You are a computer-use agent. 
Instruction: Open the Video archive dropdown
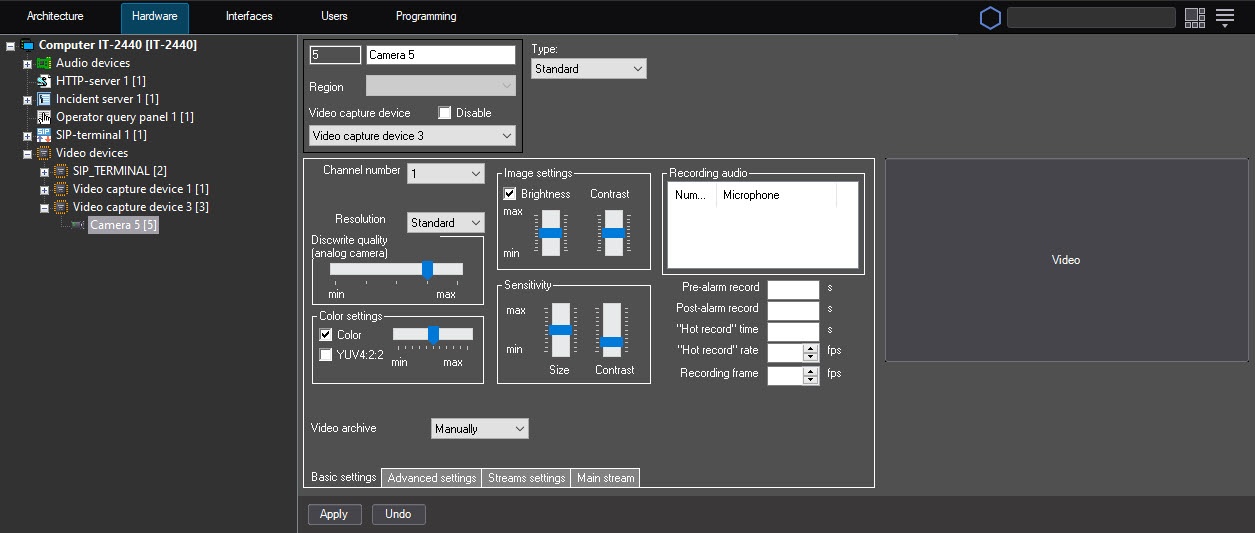click(x=479, y=429)
